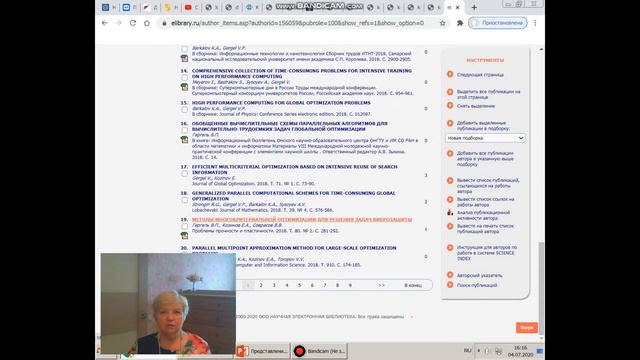Open citation count 2 for publication 18
Viewport: 640px width, 360px height.
point(426,202)
